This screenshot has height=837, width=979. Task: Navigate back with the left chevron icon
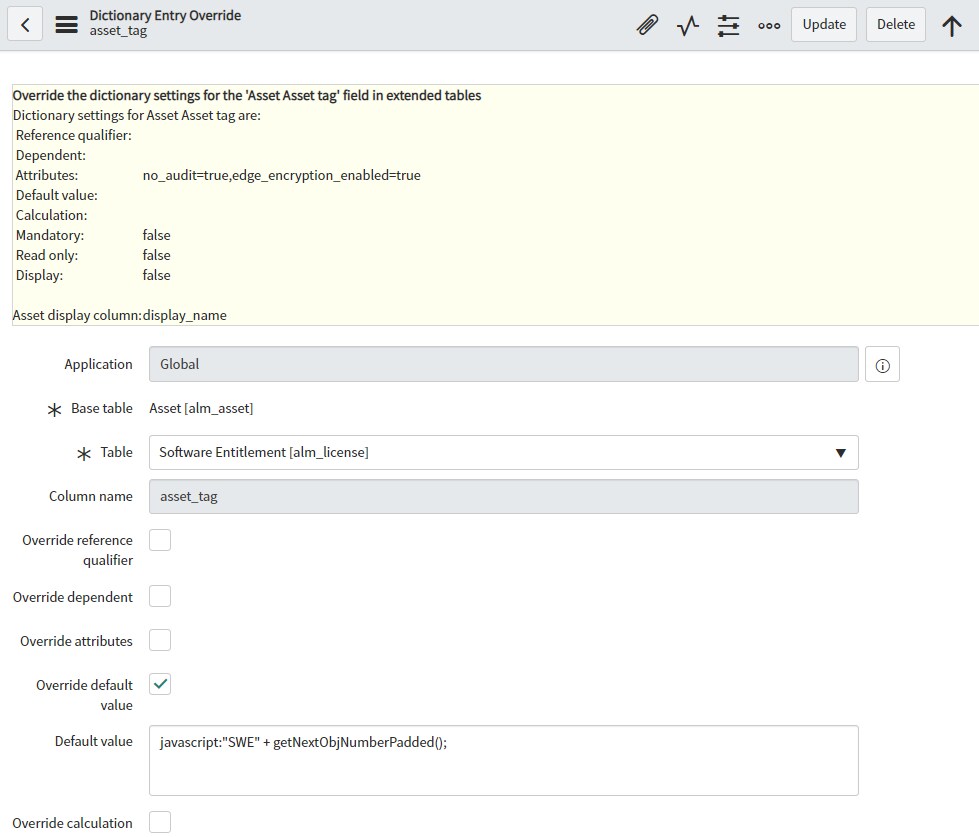point(25,24)
